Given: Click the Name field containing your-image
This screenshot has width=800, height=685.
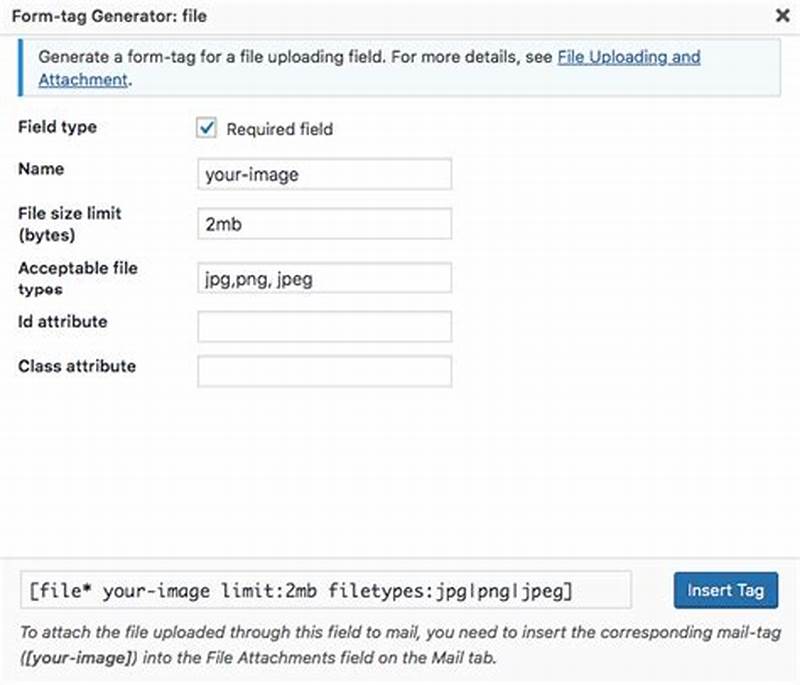Looking at the screenshot, I should 324,174.
